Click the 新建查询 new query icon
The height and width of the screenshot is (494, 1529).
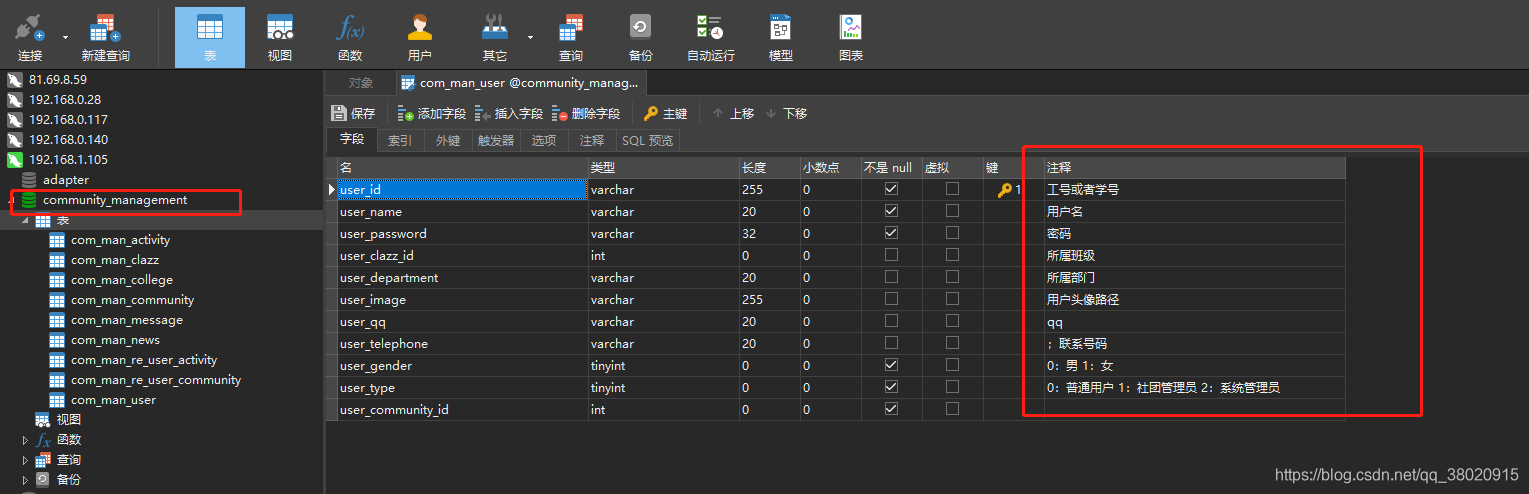tap(106, 38)
